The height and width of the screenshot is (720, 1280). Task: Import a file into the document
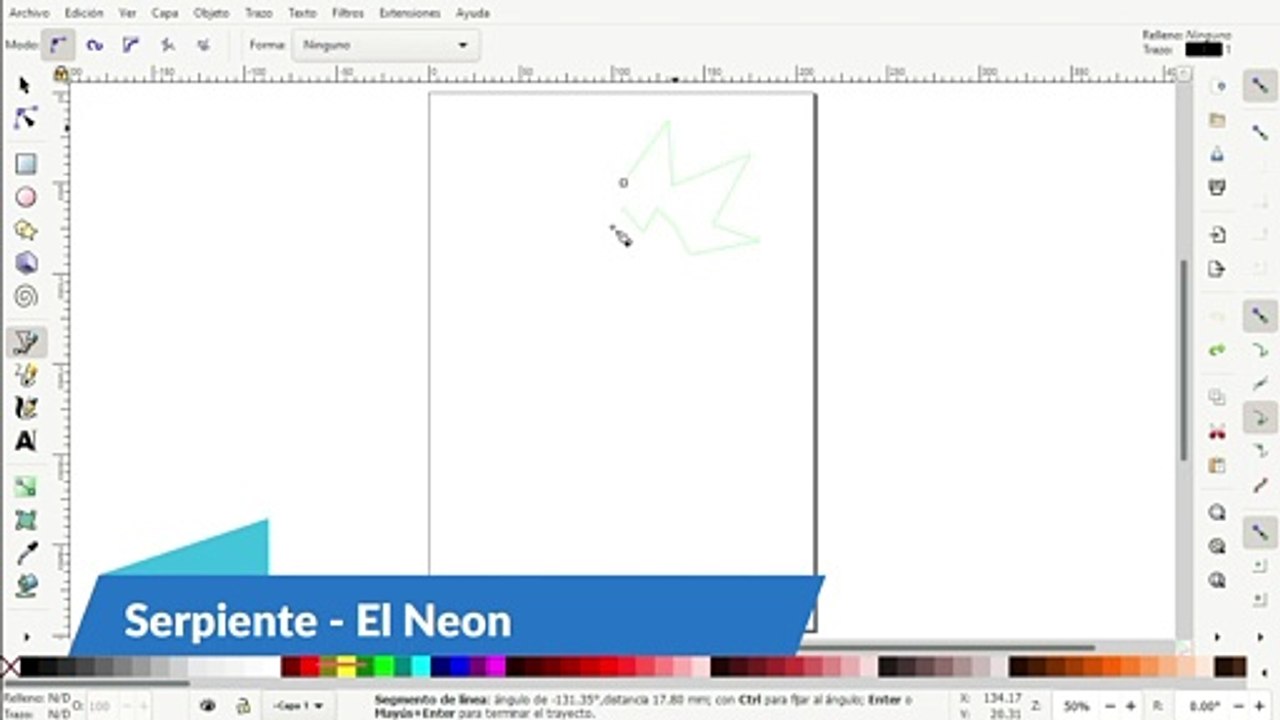[x=1217, y=235]
